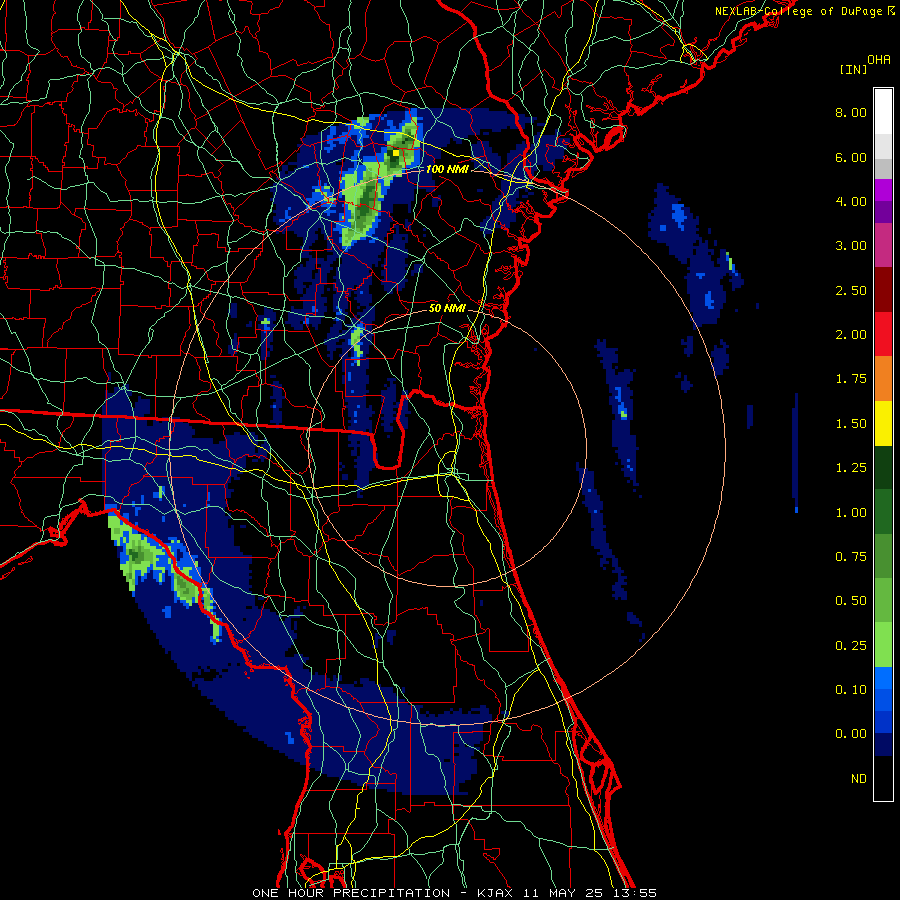Click the 8.00 legend value

pyautogui.click(x=851, y=112)
